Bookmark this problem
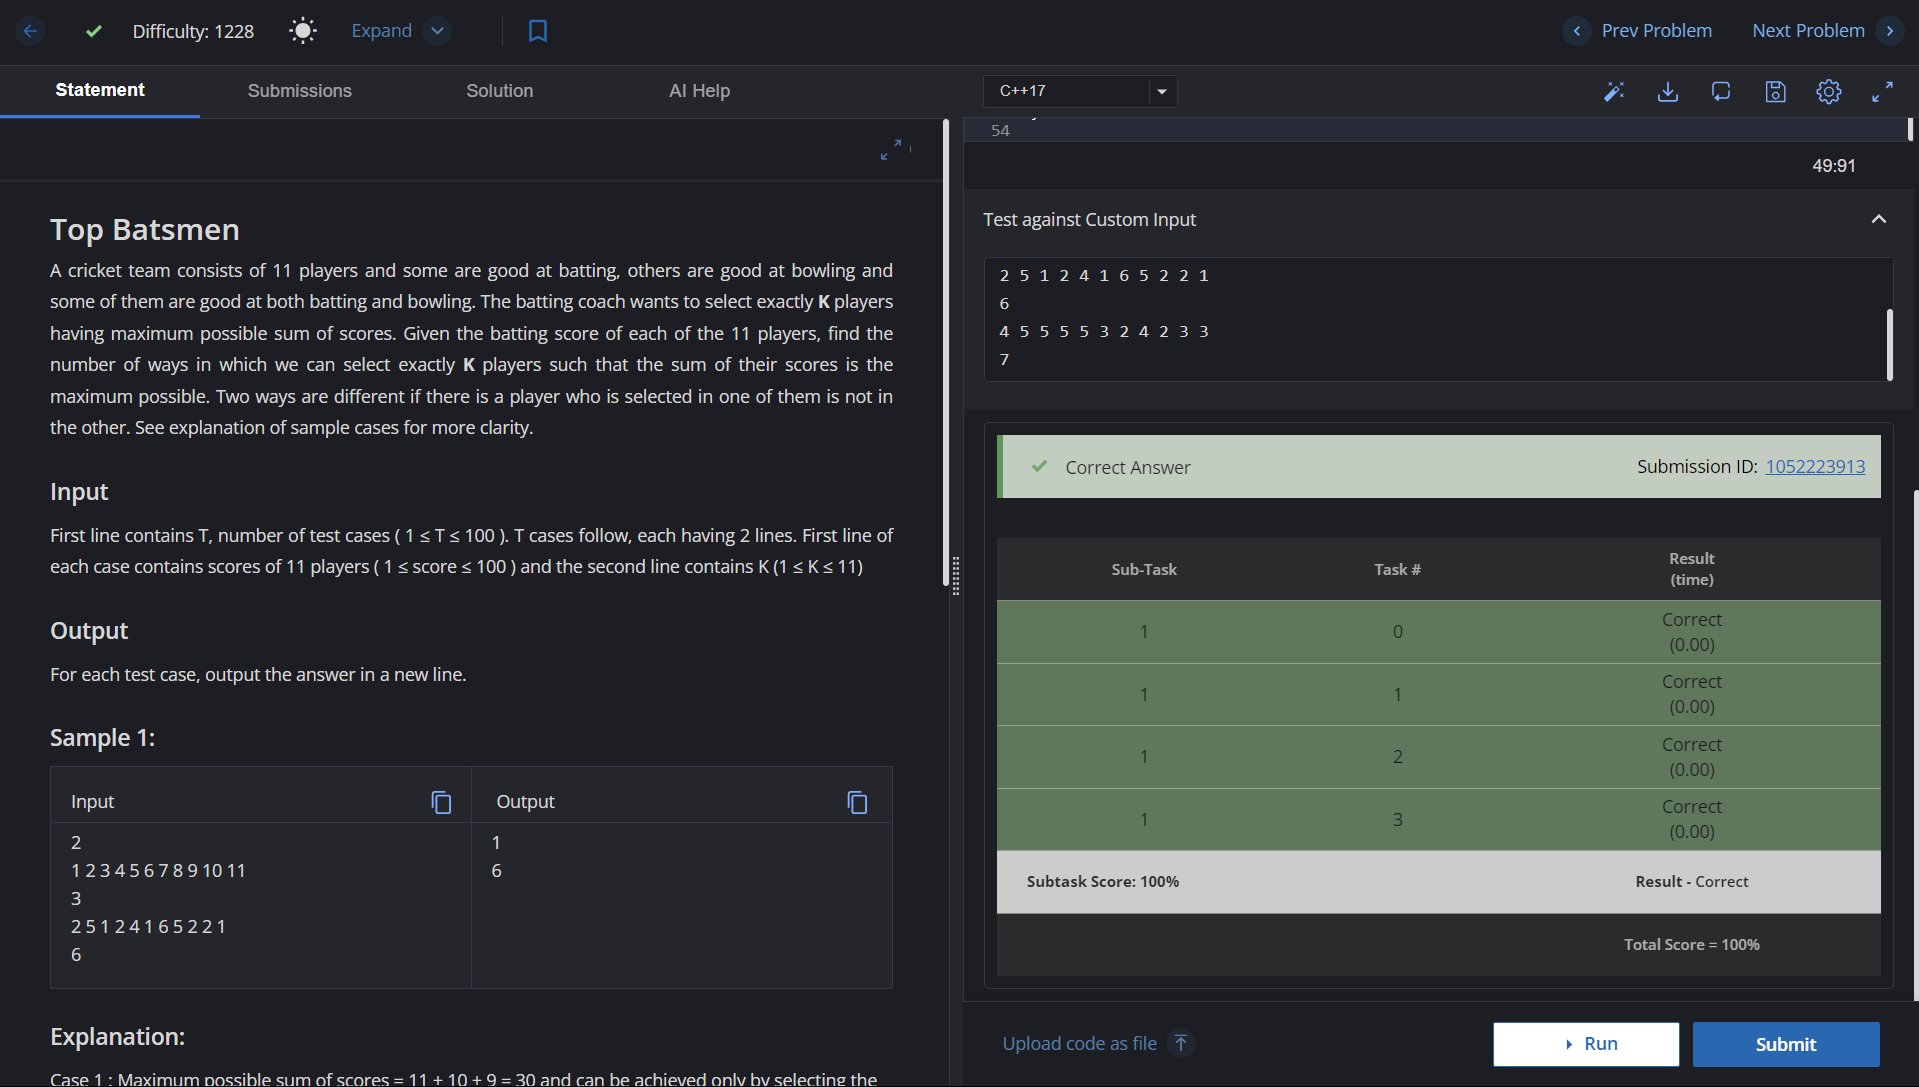Screen dimensions: 1919x1087 click(537, 31)
